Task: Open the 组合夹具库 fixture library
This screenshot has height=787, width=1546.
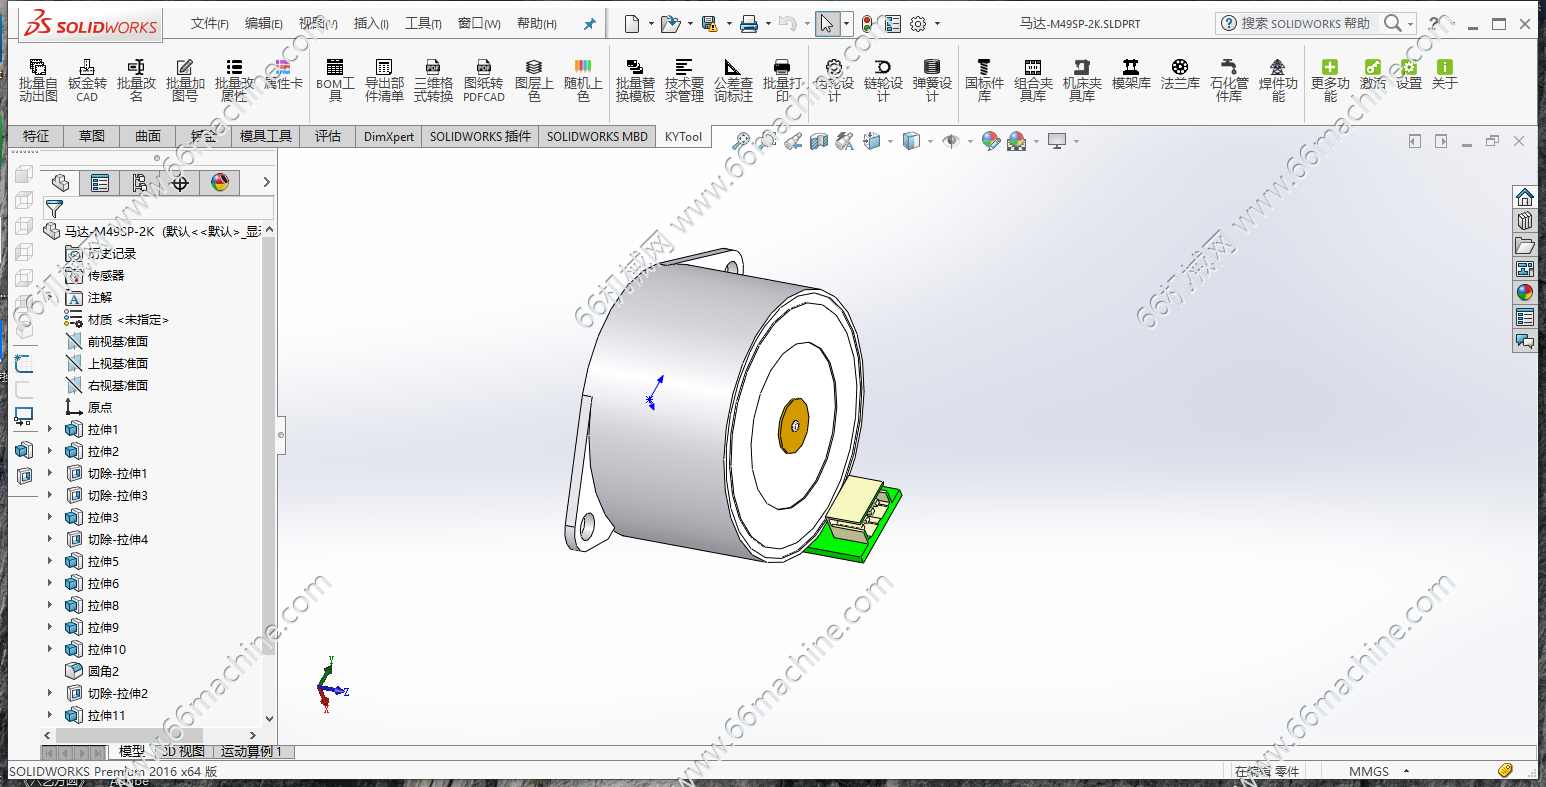Action: coord(1033,80)
